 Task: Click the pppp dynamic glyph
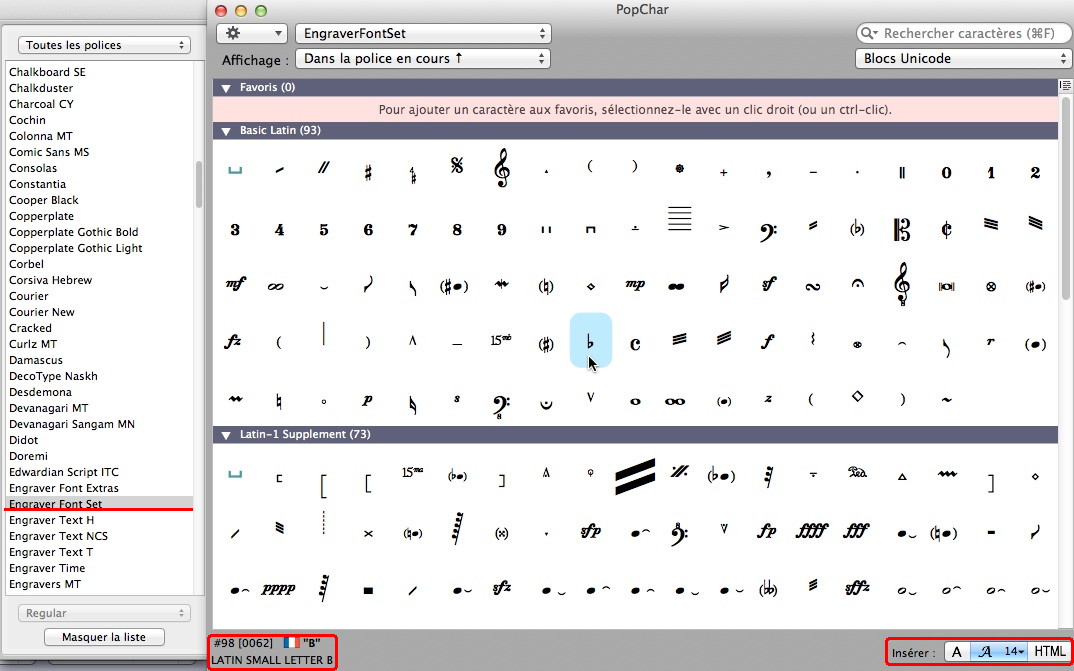[x=279, y=590]
